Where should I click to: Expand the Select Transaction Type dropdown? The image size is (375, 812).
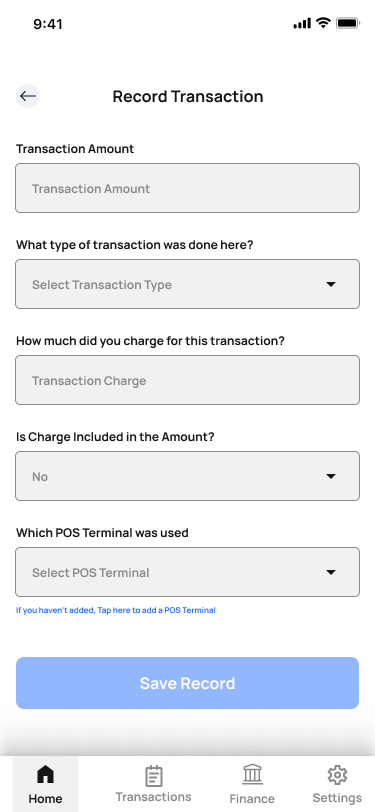click(x=188, y=284)
